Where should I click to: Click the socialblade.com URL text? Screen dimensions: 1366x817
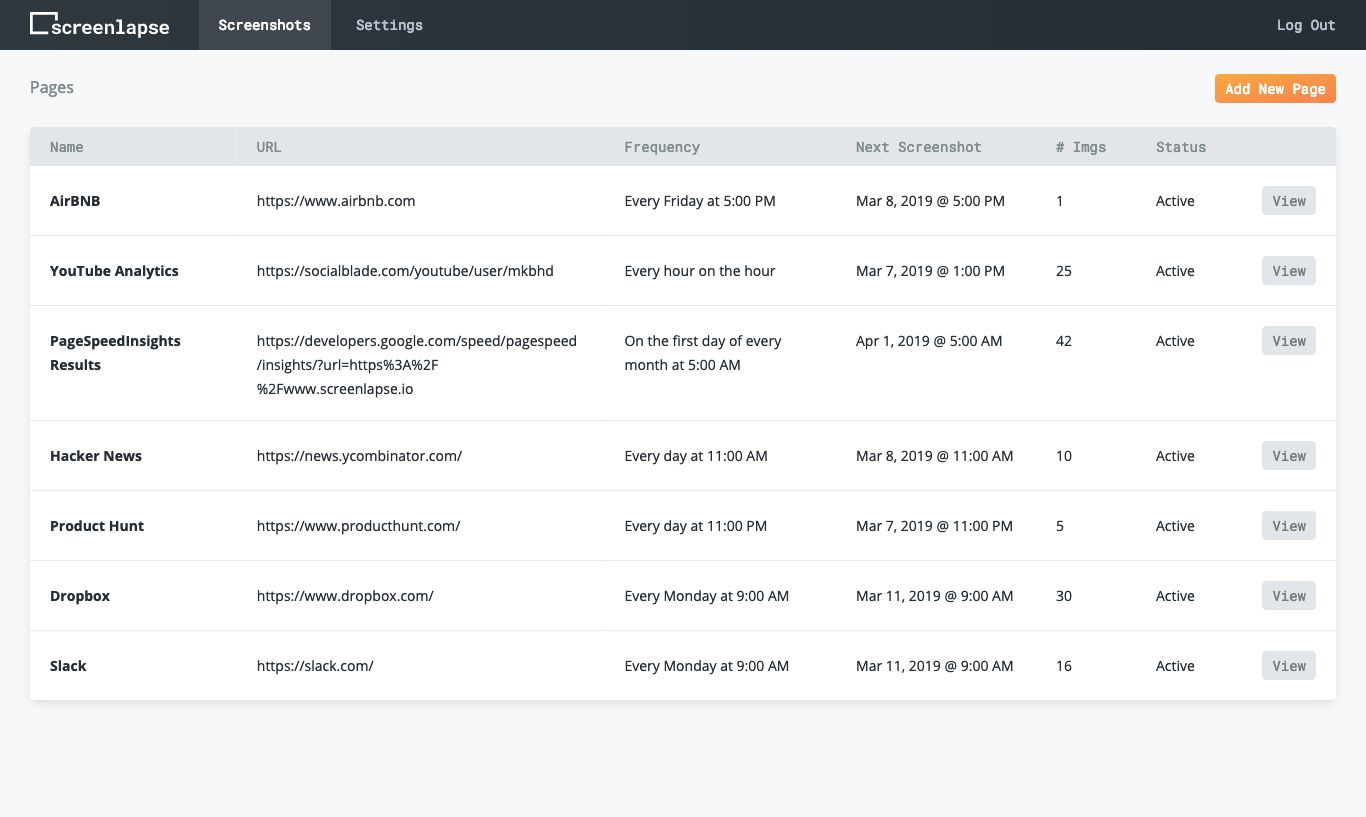pyautogui.click(x=405, y=271)
